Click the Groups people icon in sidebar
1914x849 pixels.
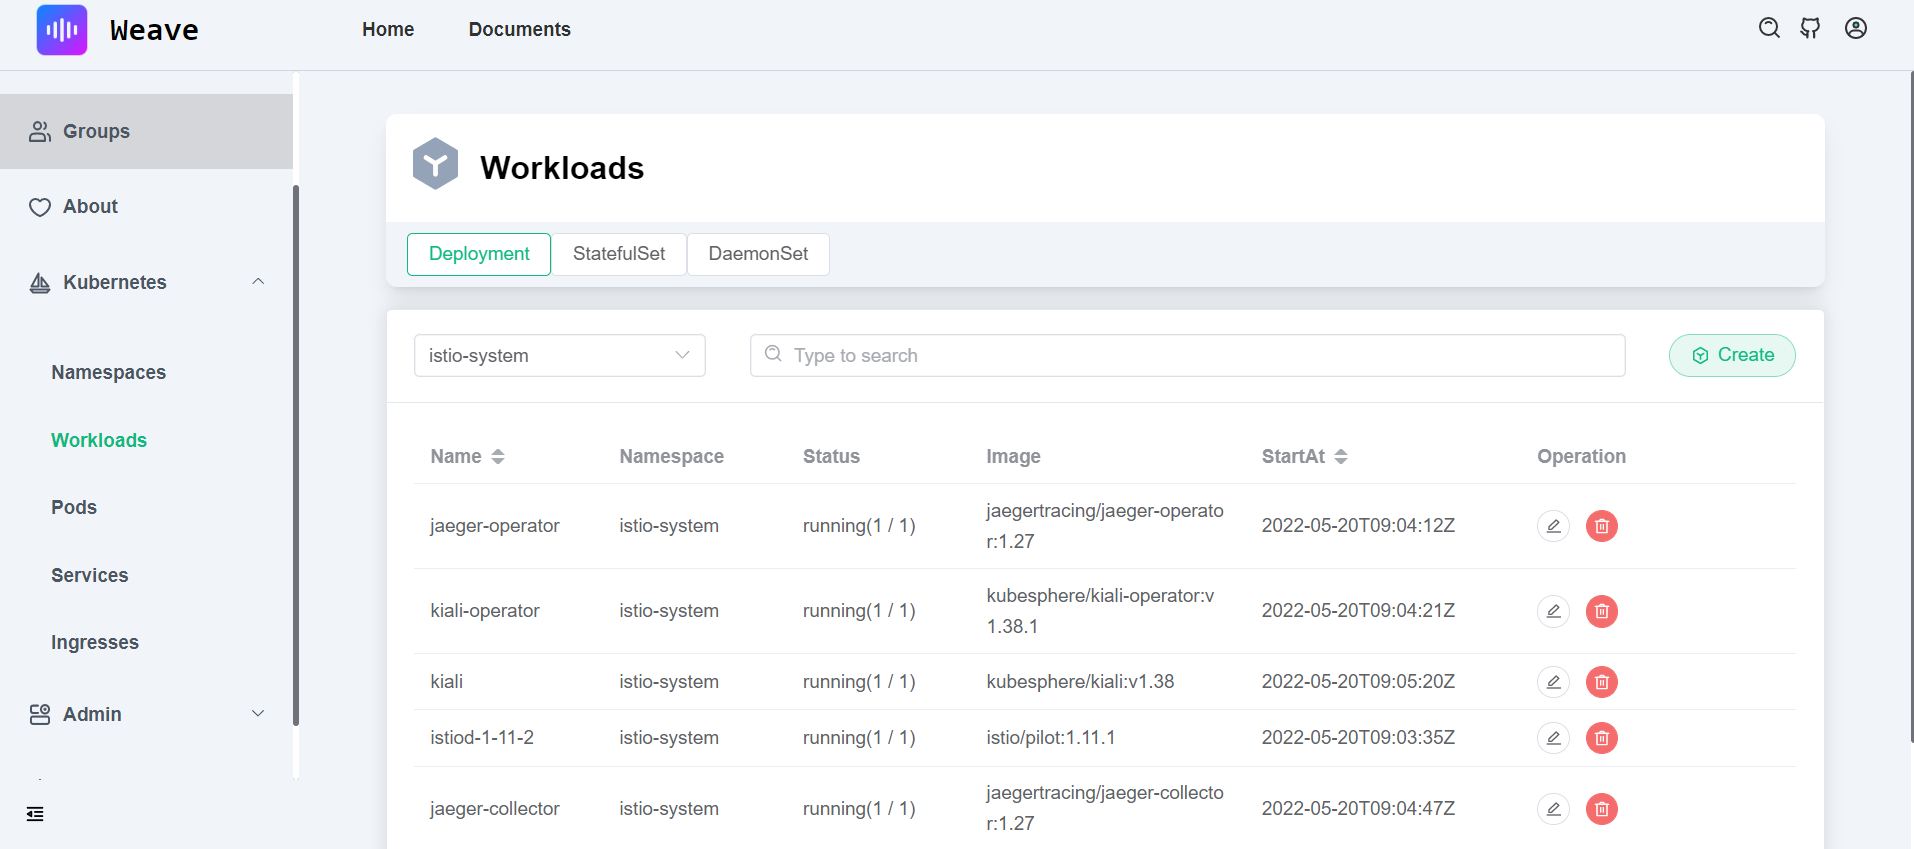[40, 131]
